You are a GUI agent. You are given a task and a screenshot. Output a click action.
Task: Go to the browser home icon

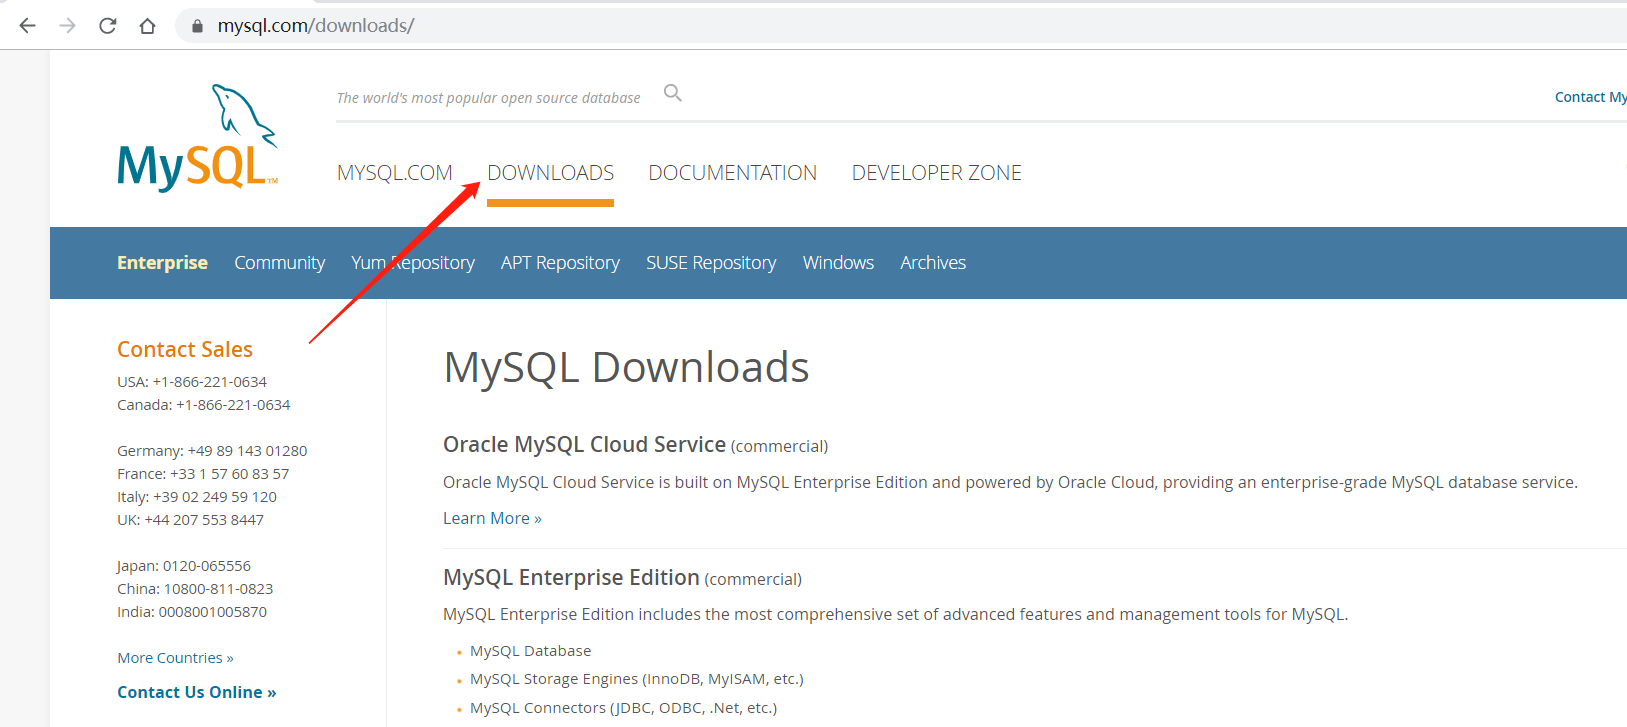(x=148, y=26)
